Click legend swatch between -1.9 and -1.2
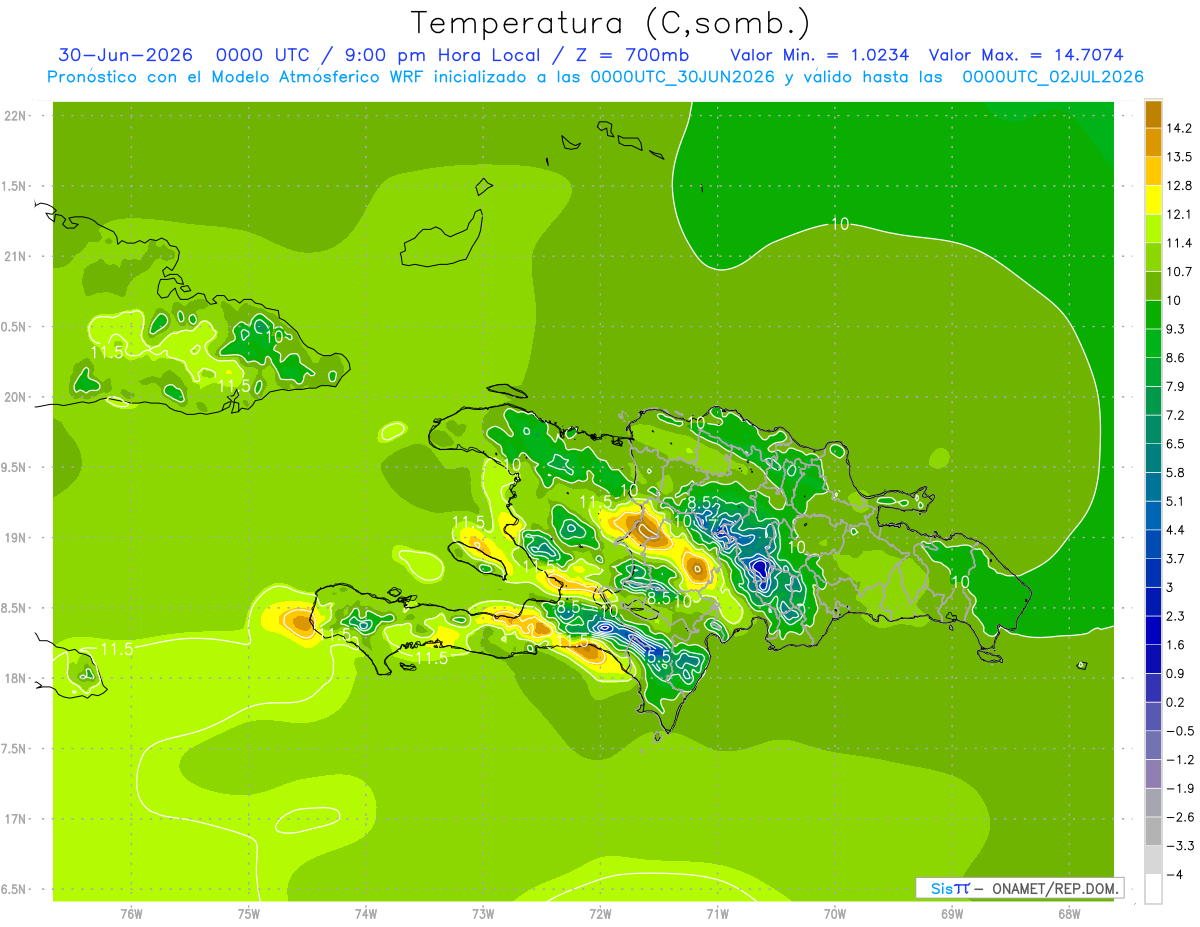 [1153, 774]
